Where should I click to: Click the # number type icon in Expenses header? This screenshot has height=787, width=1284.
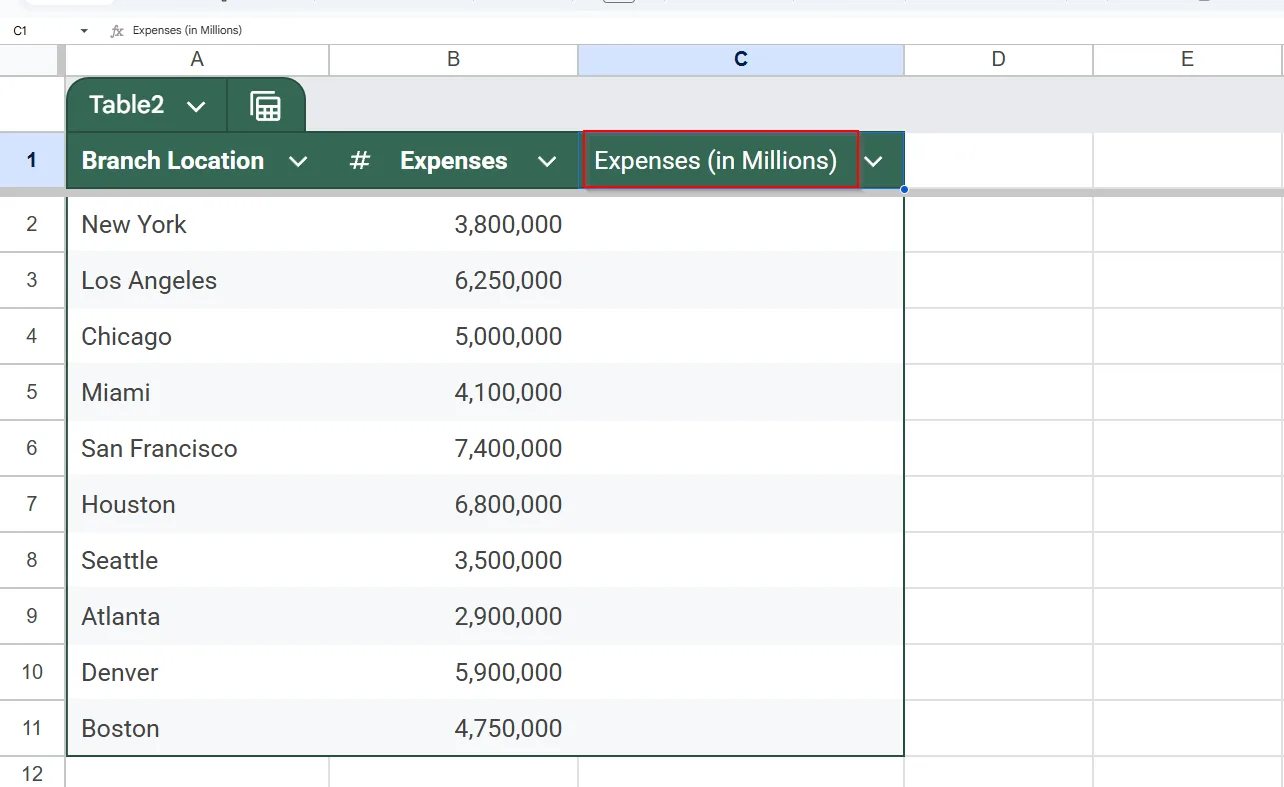tap(360, 161)
